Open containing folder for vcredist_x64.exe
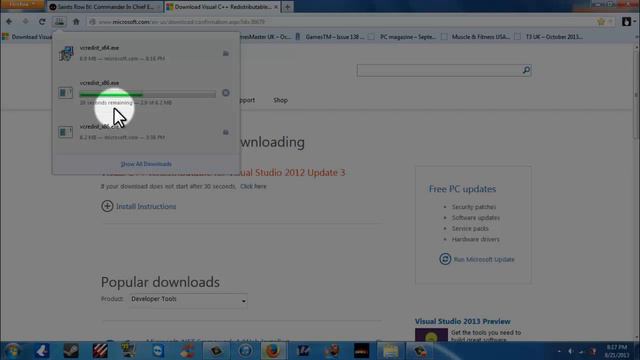640x360 pixels. click(x=226, y=53)
